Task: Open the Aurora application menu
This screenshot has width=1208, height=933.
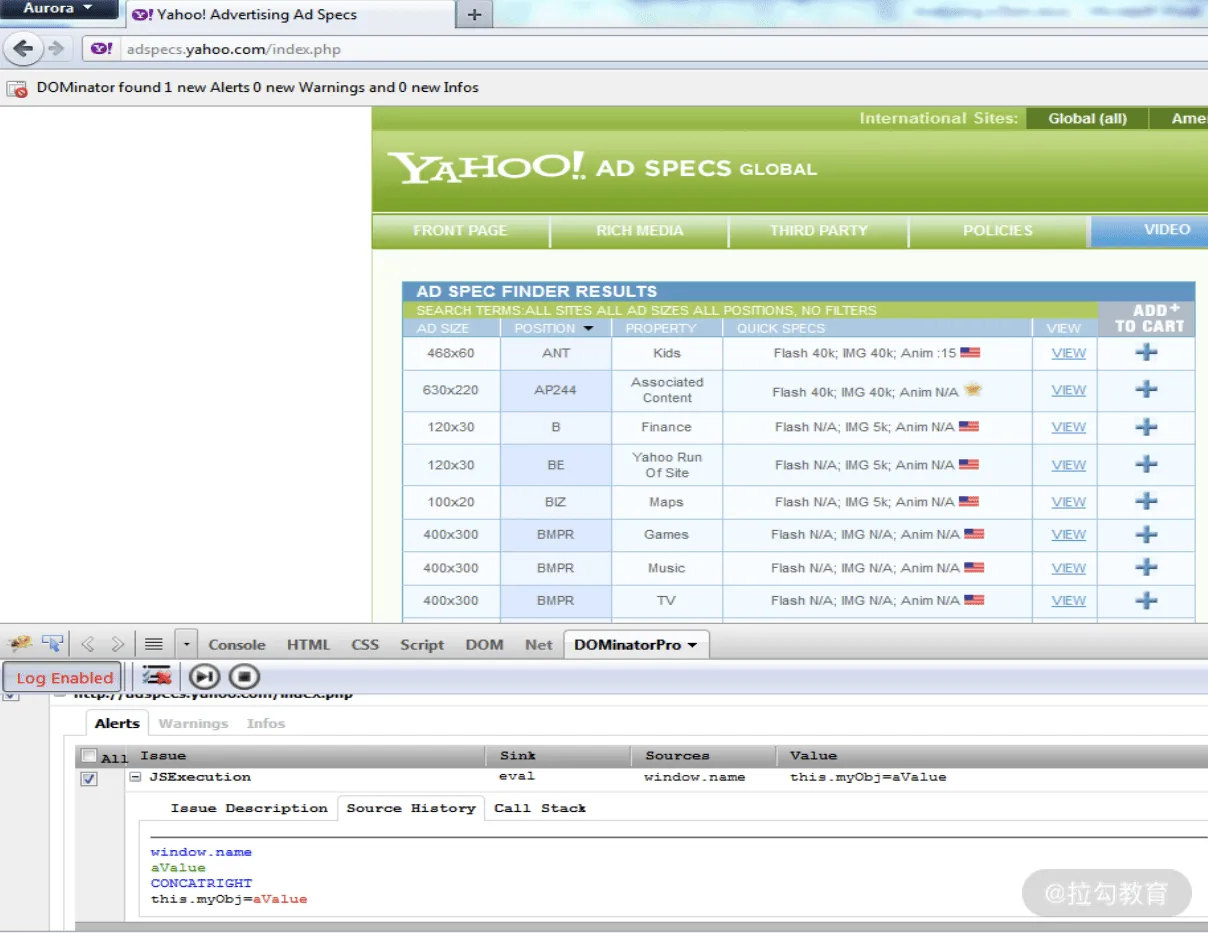Action: click(59, 8)
